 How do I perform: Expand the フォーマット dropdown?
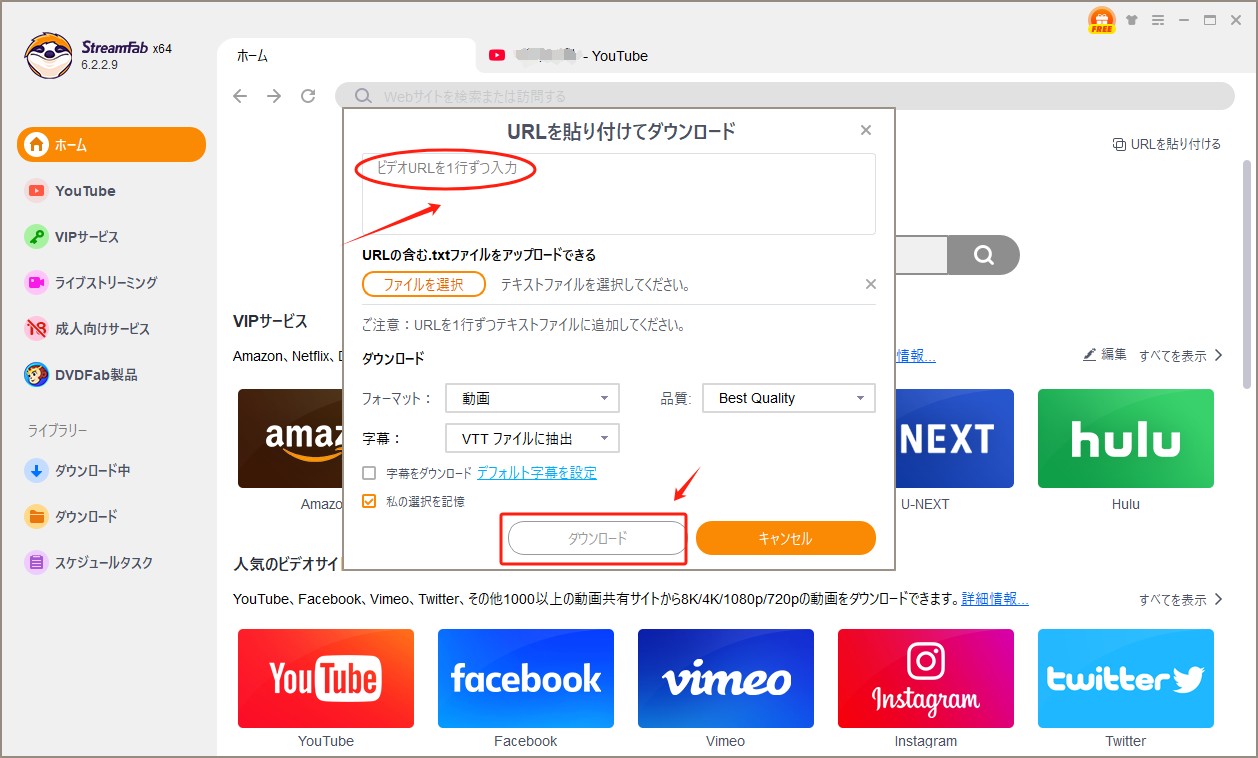(532, 398)
